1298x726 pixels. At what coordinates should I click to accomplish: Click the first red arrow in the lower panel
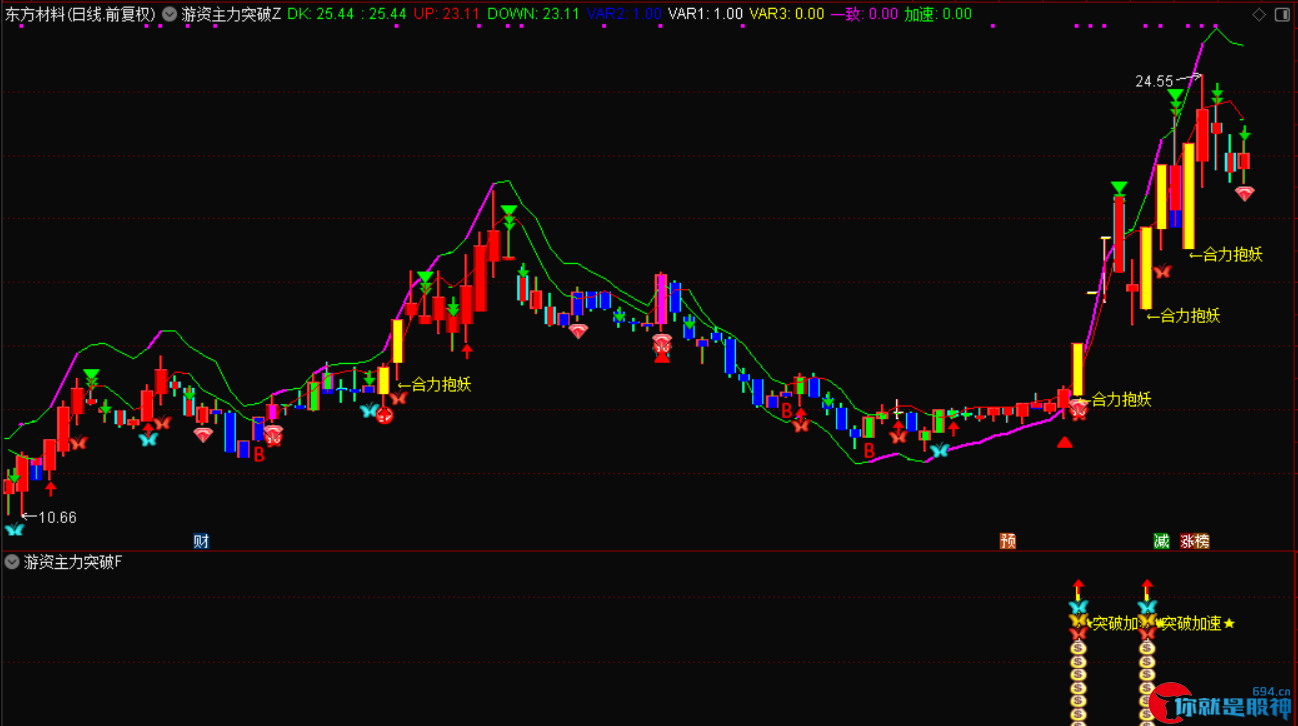coord(1078,588)
